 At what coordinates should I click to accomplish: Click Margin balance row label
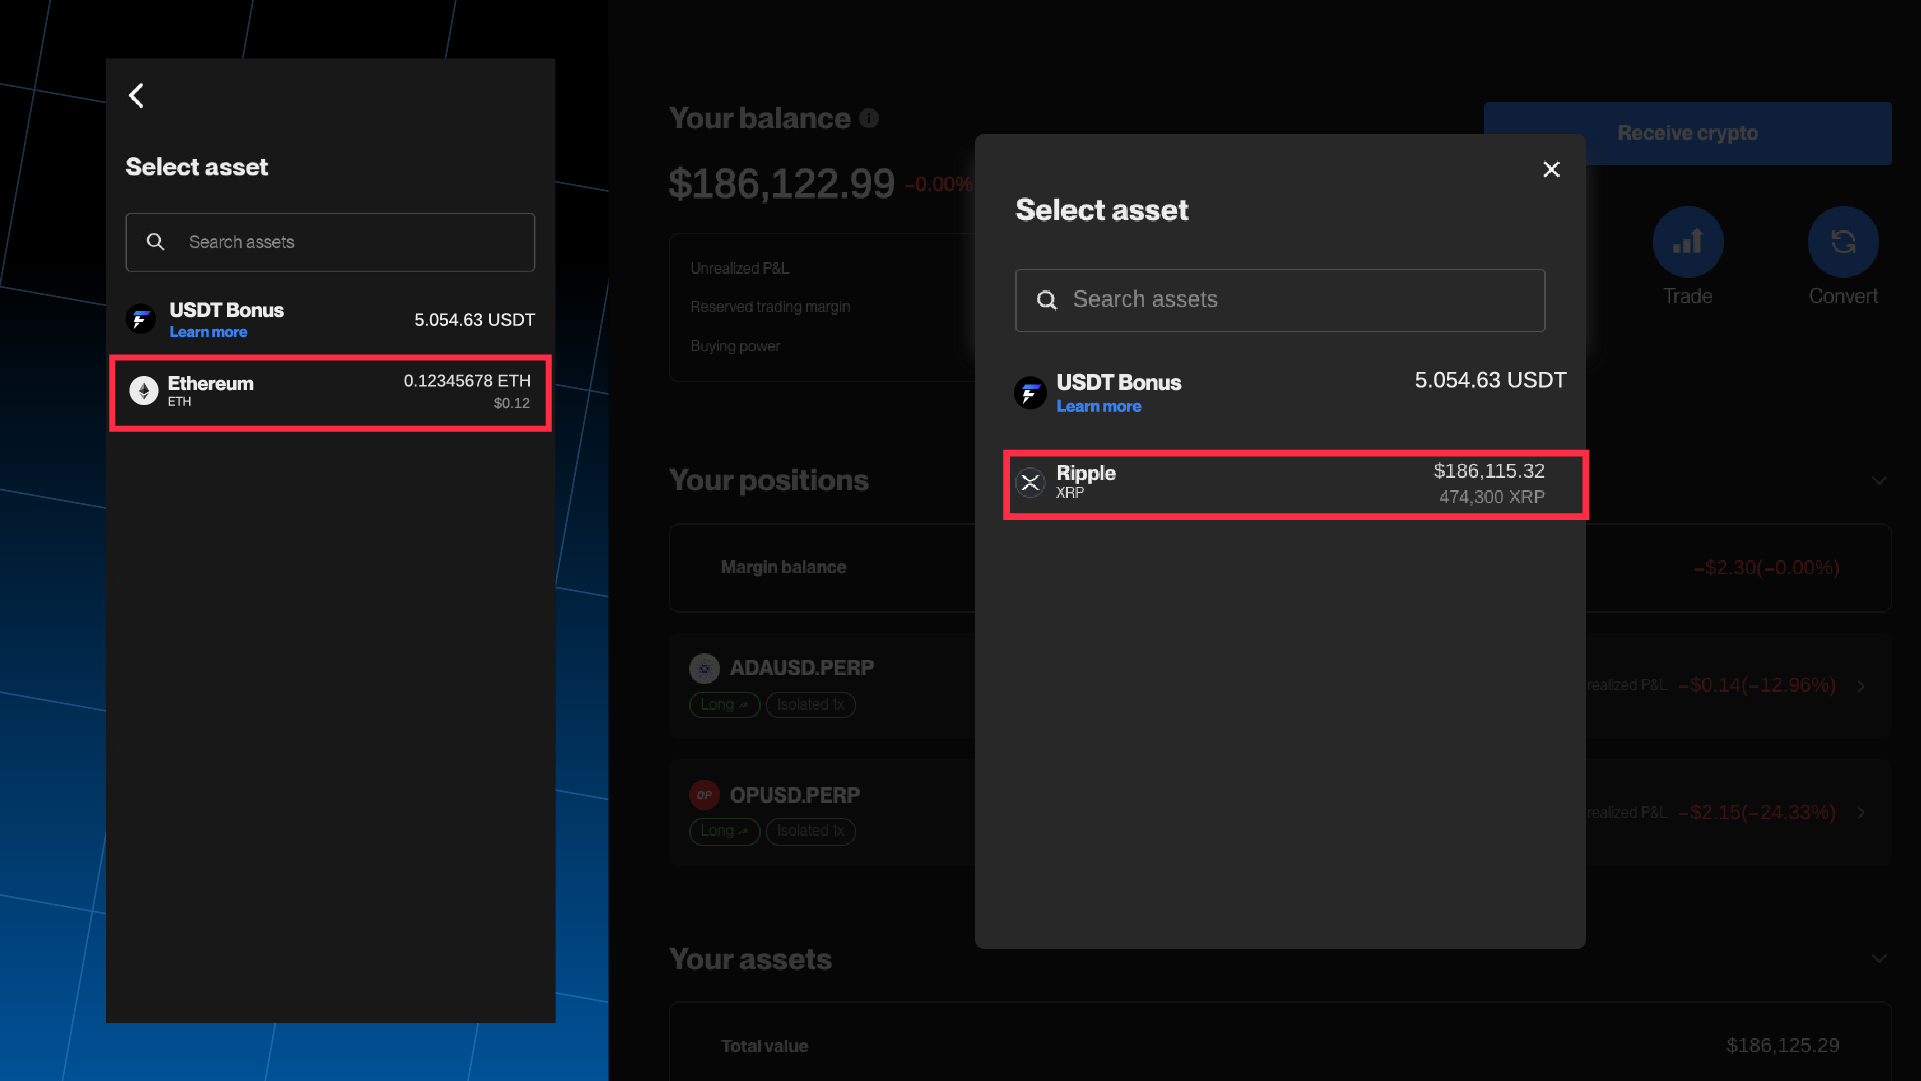pyautogui.click(x=783, y=567)
